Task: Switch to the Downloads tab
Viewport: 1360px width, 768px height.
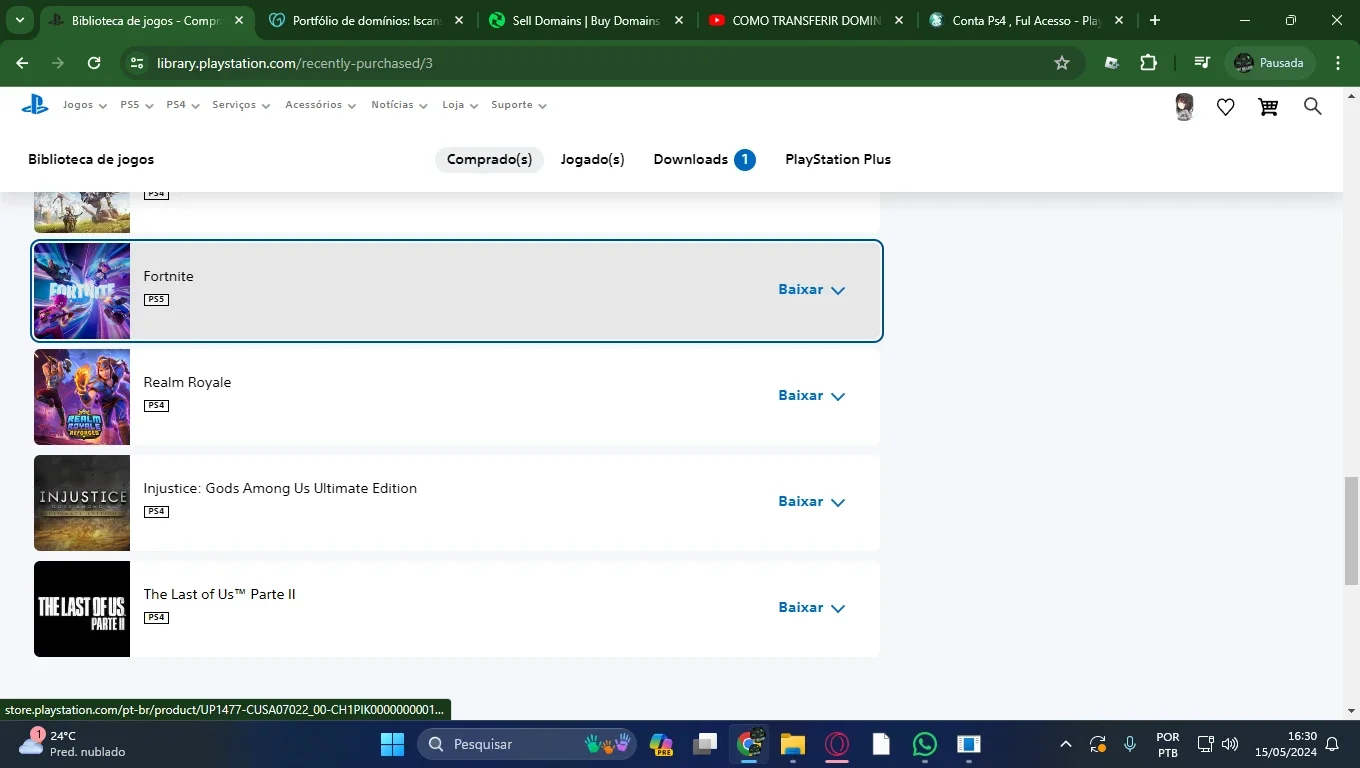Action: point(704,160)
